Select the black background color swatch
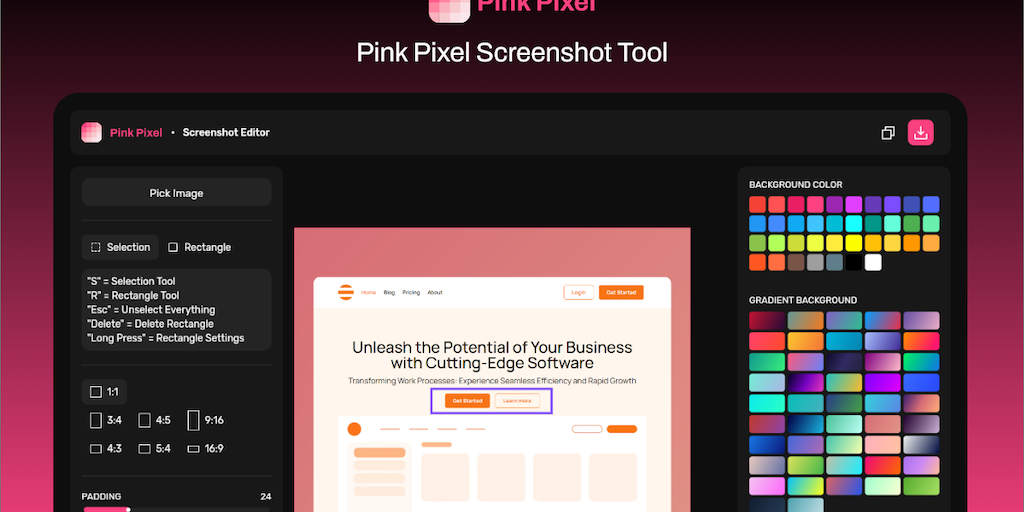The width and height of the screenshot is (1024, 512). pos(854,263)
